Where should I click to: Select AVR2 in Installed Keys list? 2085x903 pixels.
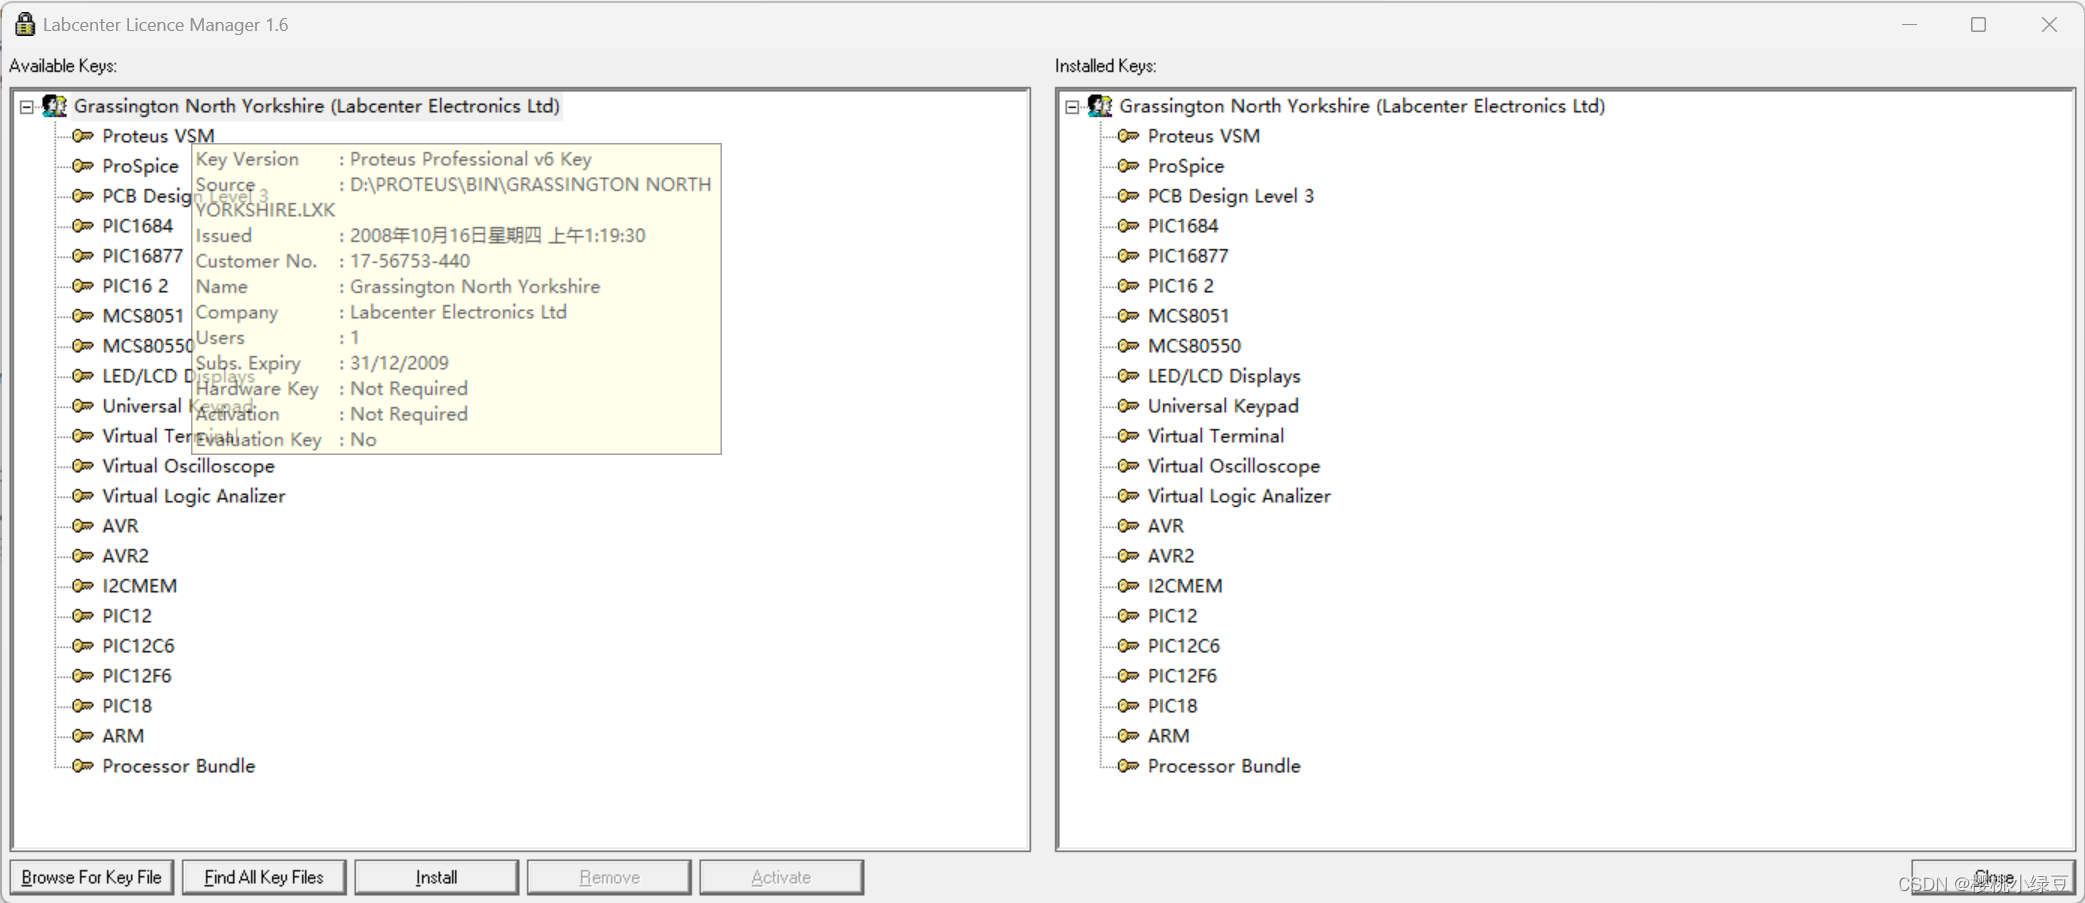click(x=1171, y=556)
